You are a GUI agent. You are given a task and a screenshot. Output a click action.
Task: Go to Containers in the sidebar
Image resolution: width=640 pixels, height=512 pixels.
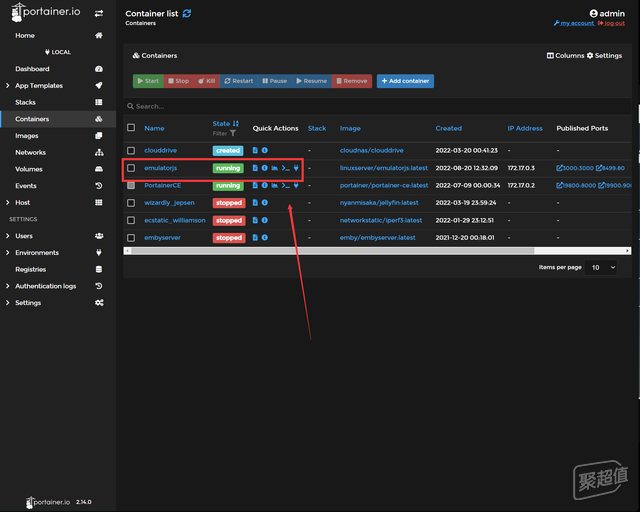pos(58,119)
